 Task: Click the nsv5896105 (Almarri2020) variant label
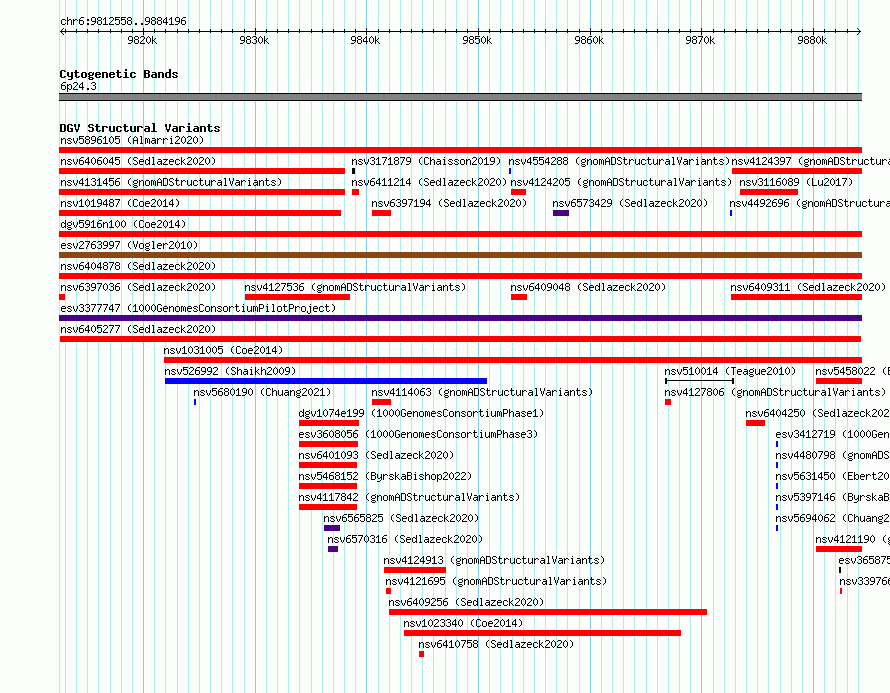132,140
